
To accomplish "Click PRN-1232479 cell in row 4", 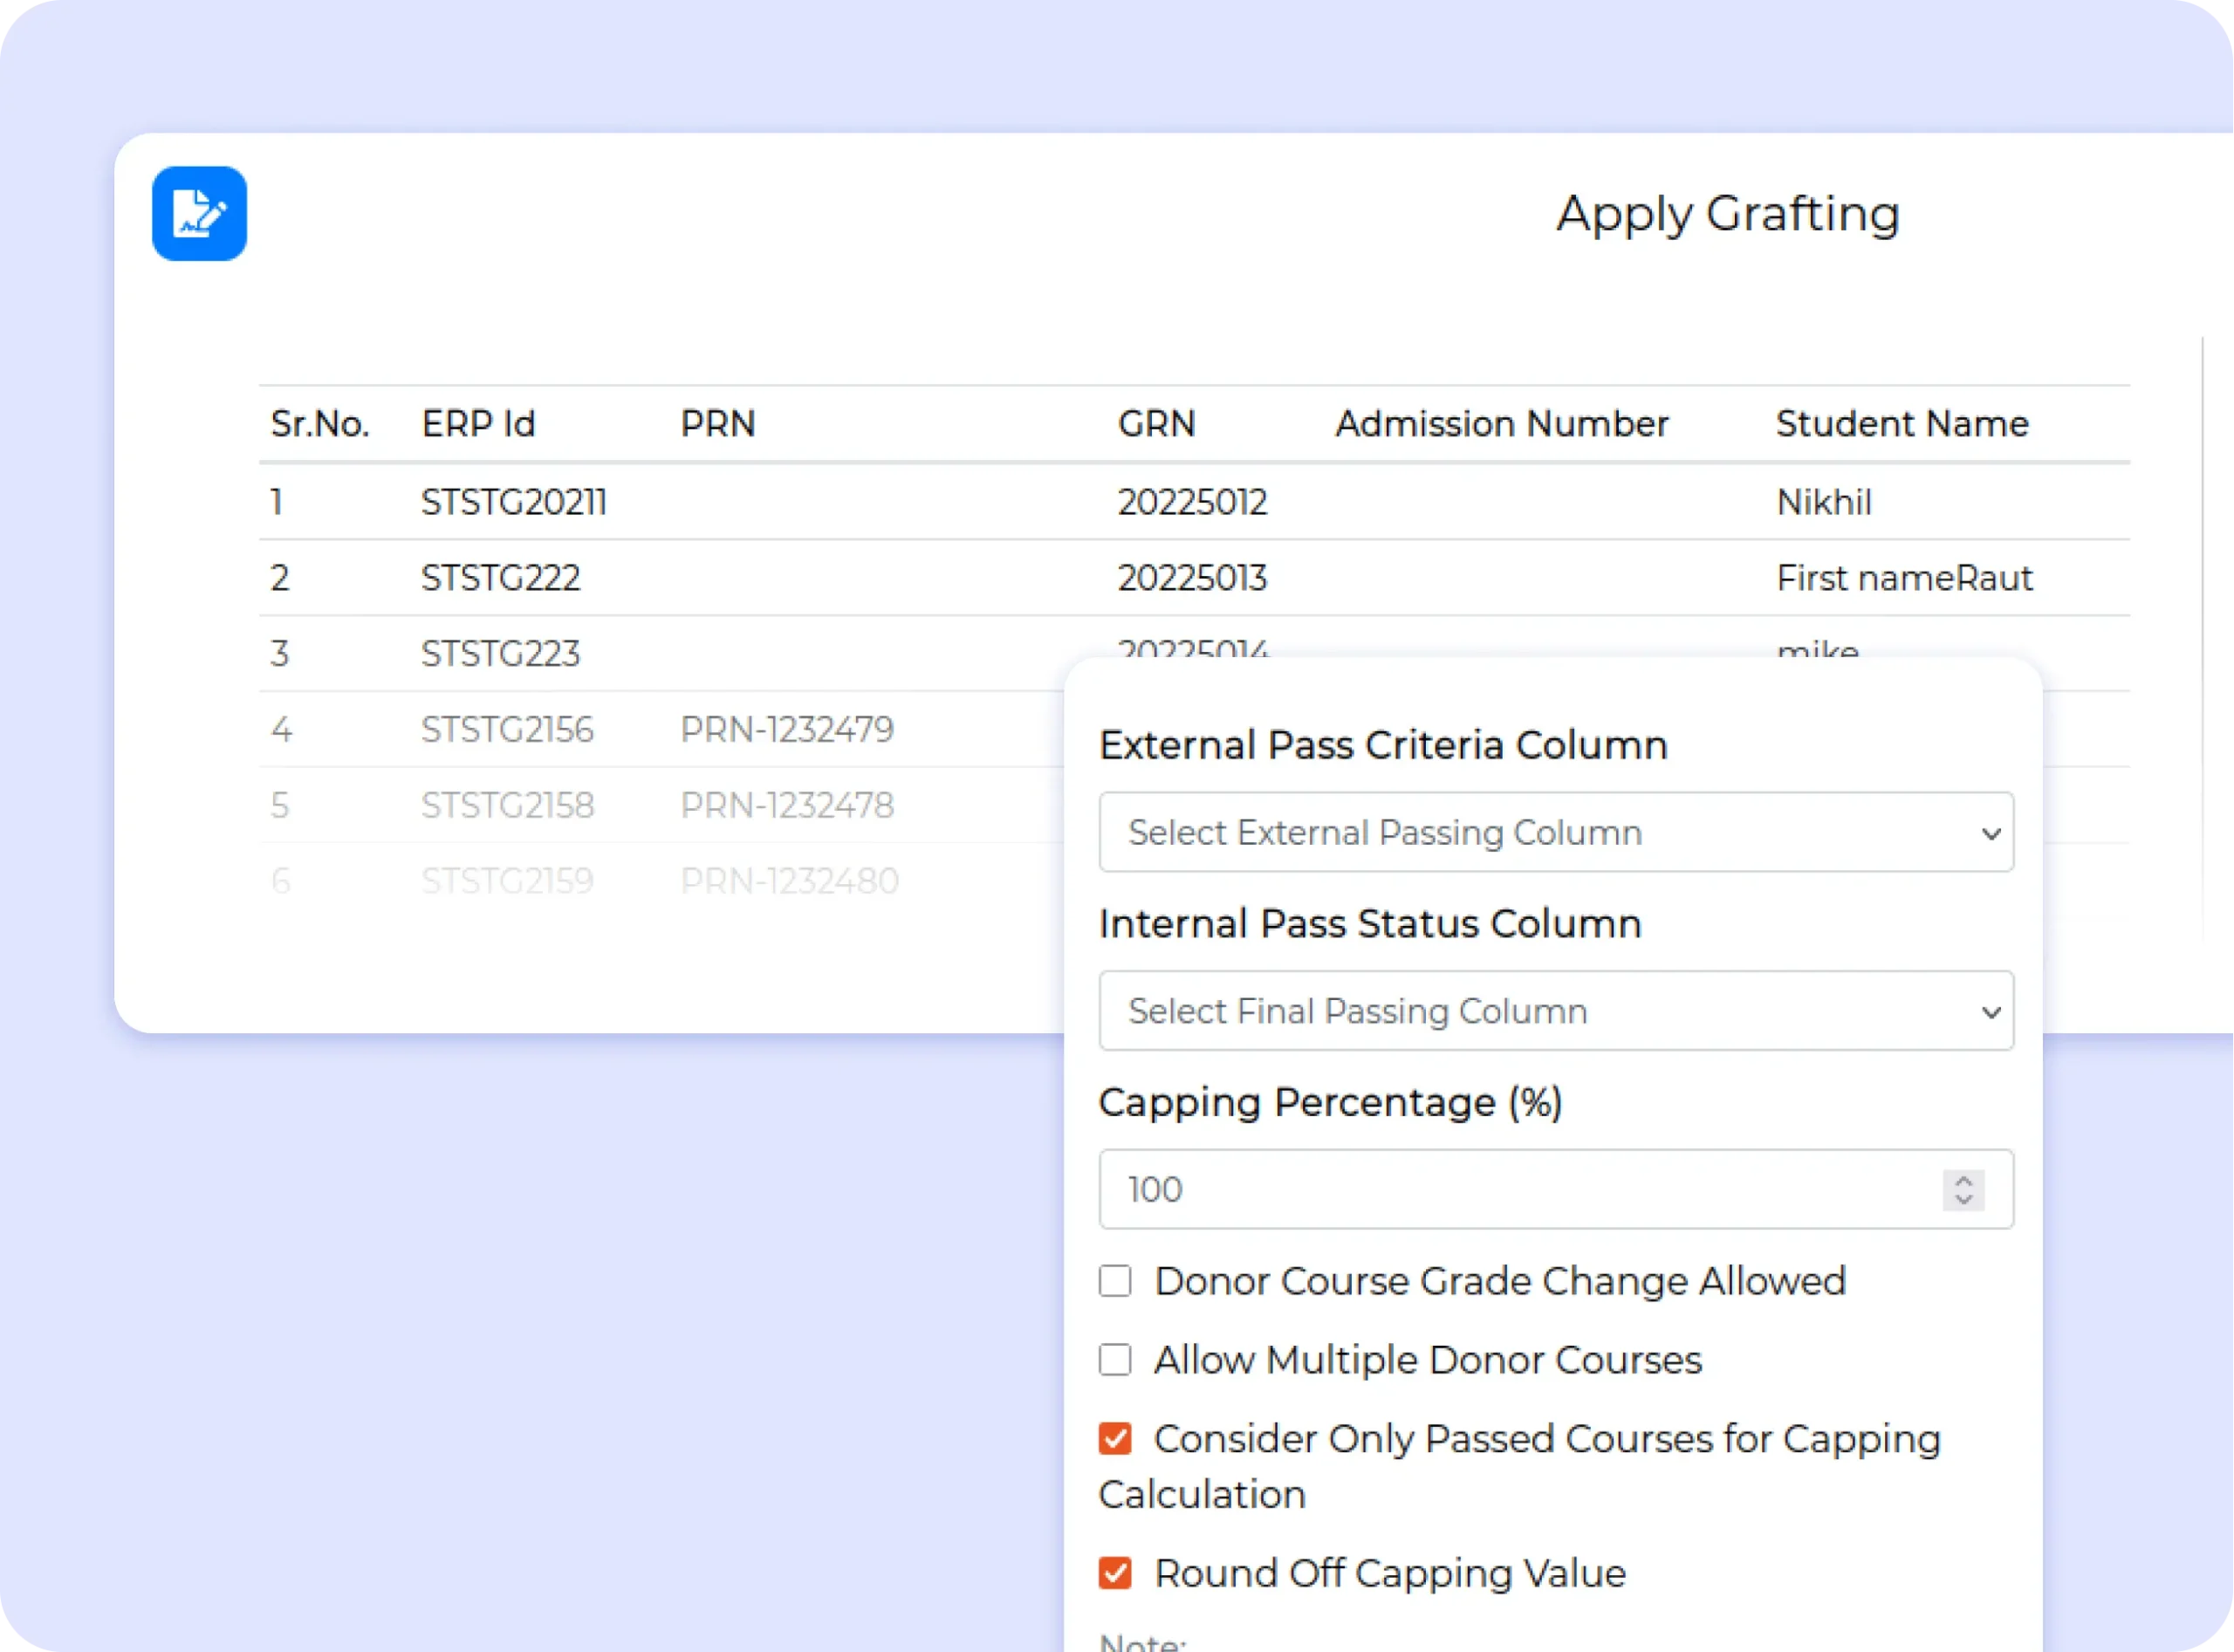I will click(x=786, y=730).
